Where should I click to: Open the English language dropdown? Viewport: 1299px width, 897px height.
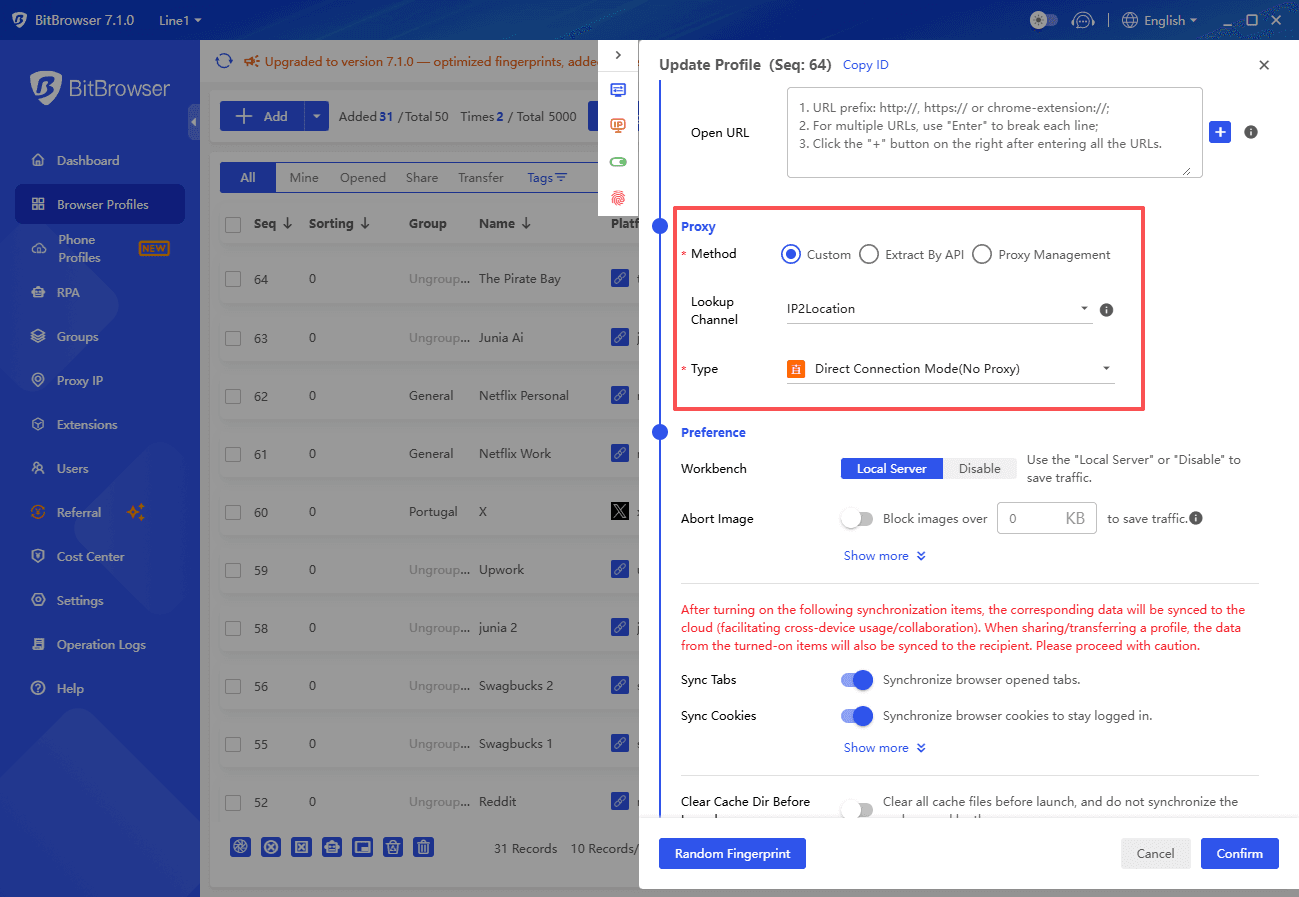point(1159,20)
